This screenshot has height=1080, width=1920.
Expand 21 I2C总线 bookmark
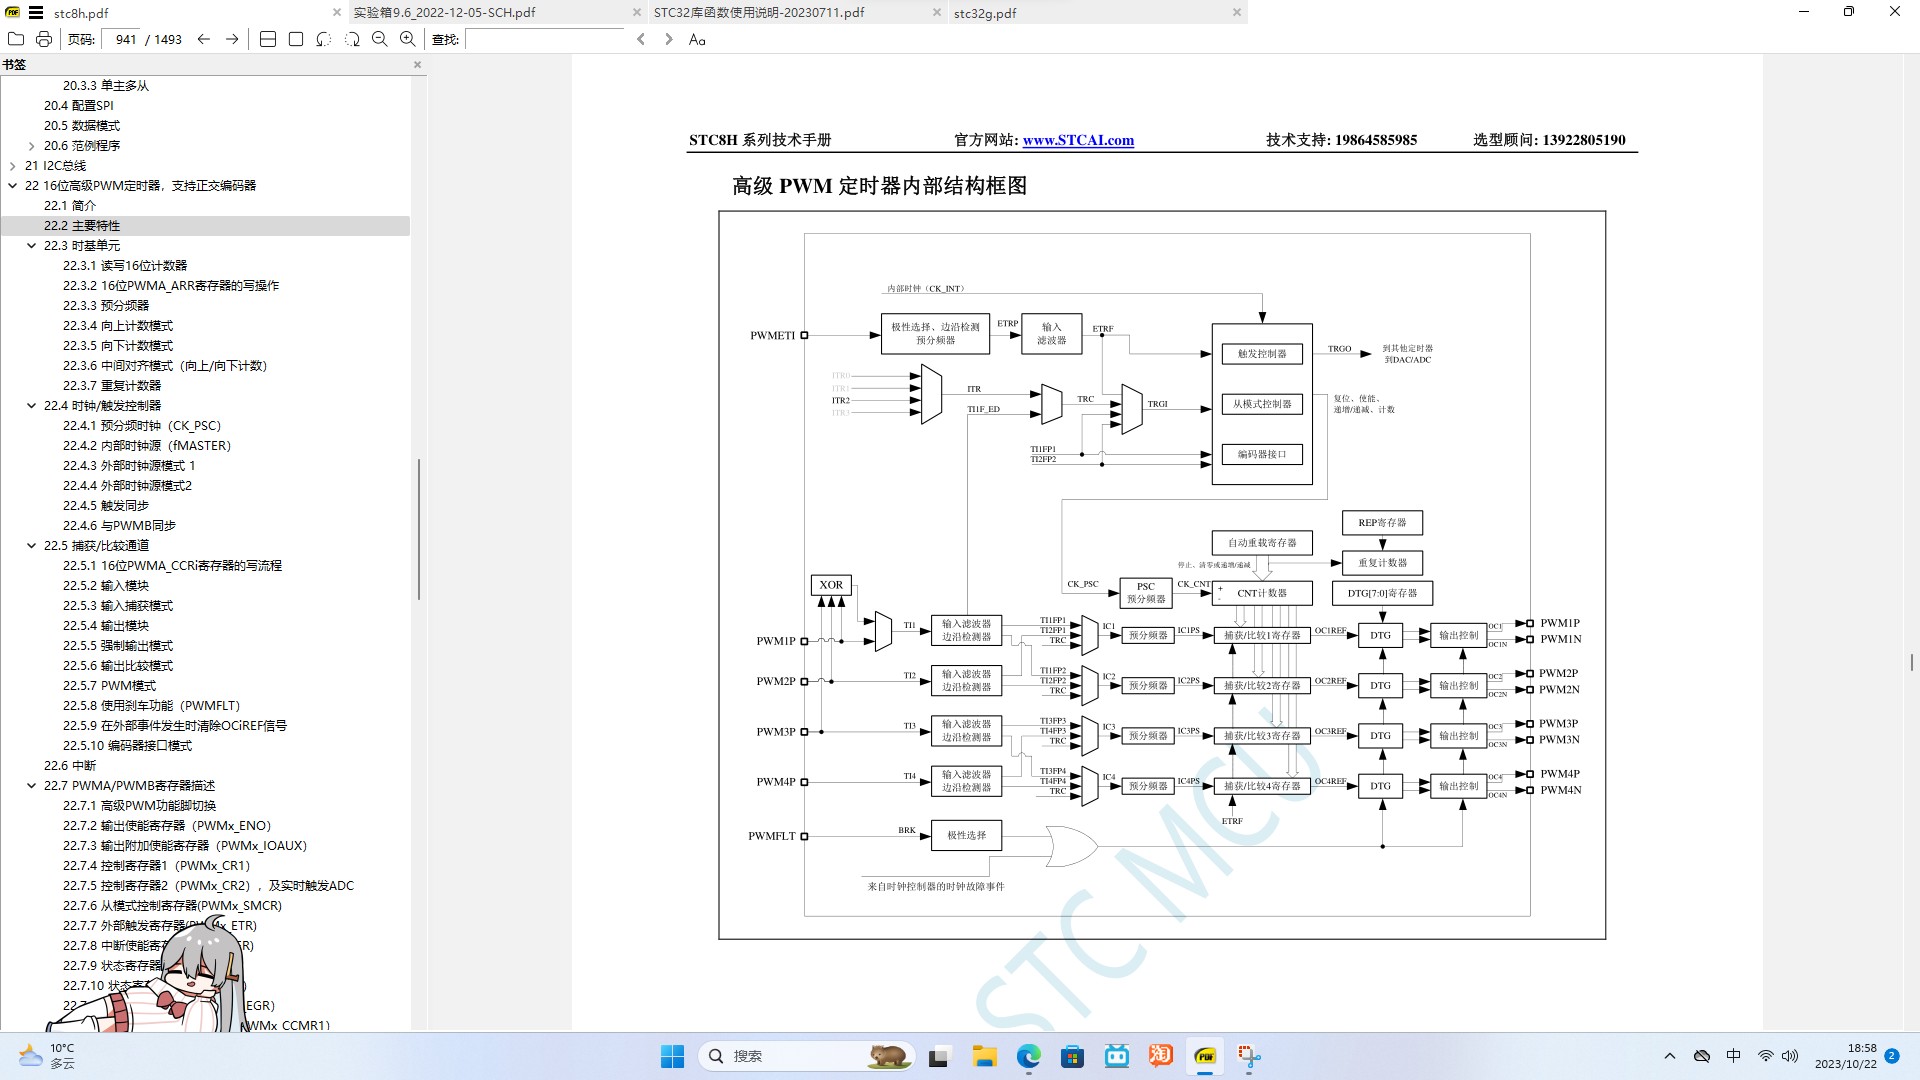point(12,166)
